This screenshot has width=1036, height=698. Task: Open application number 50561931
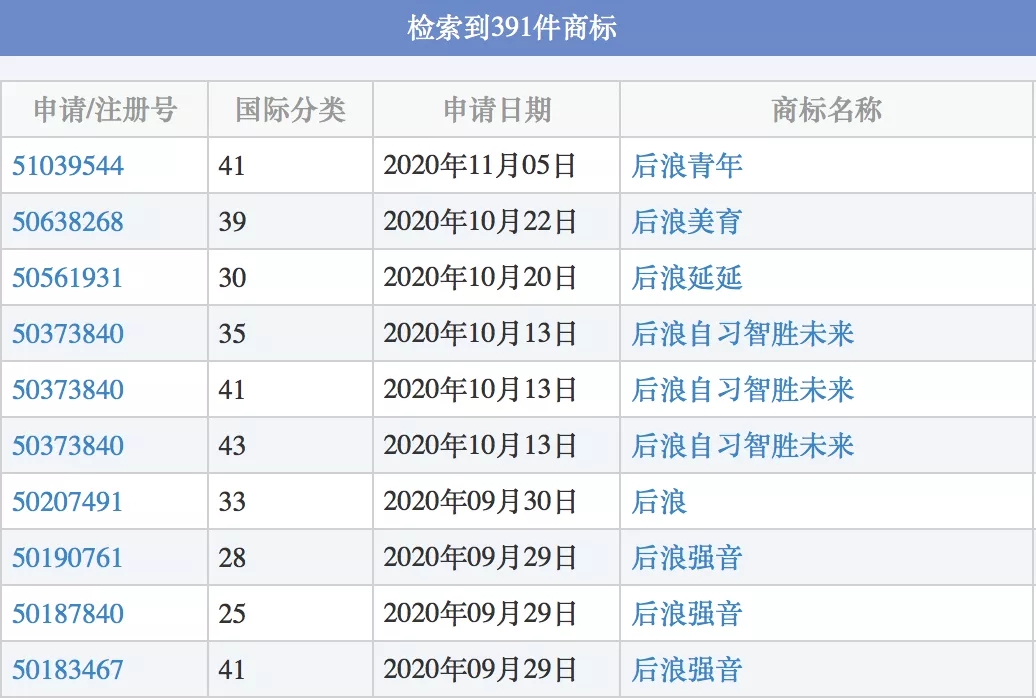pos(67,278)
